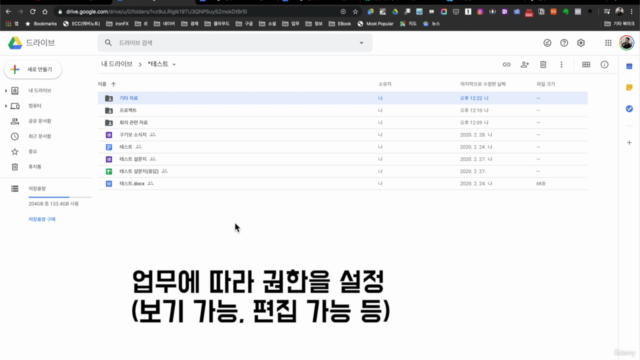Select 컴퓨터 in sidebar

35,106
